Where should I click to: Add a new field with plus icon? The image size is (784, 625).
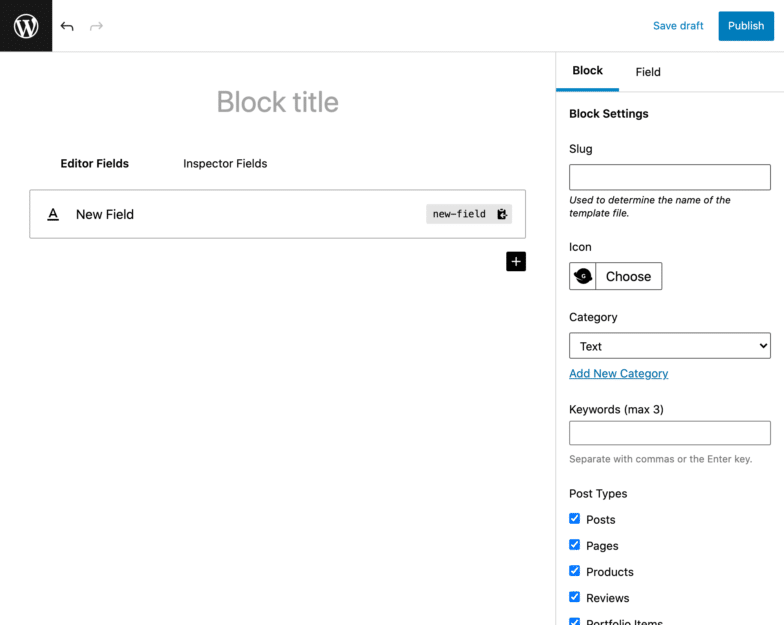click(516, 262)
